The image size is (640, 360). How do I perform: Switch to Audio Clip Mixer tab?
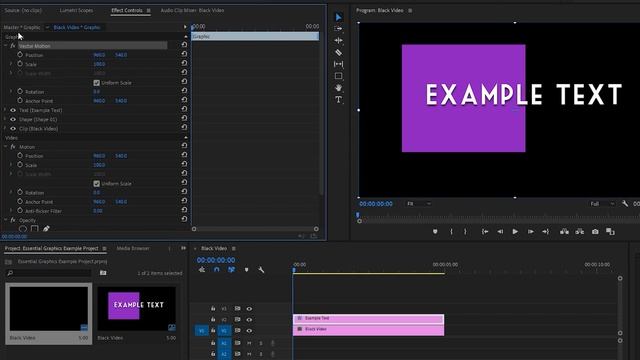click(192, 10)
